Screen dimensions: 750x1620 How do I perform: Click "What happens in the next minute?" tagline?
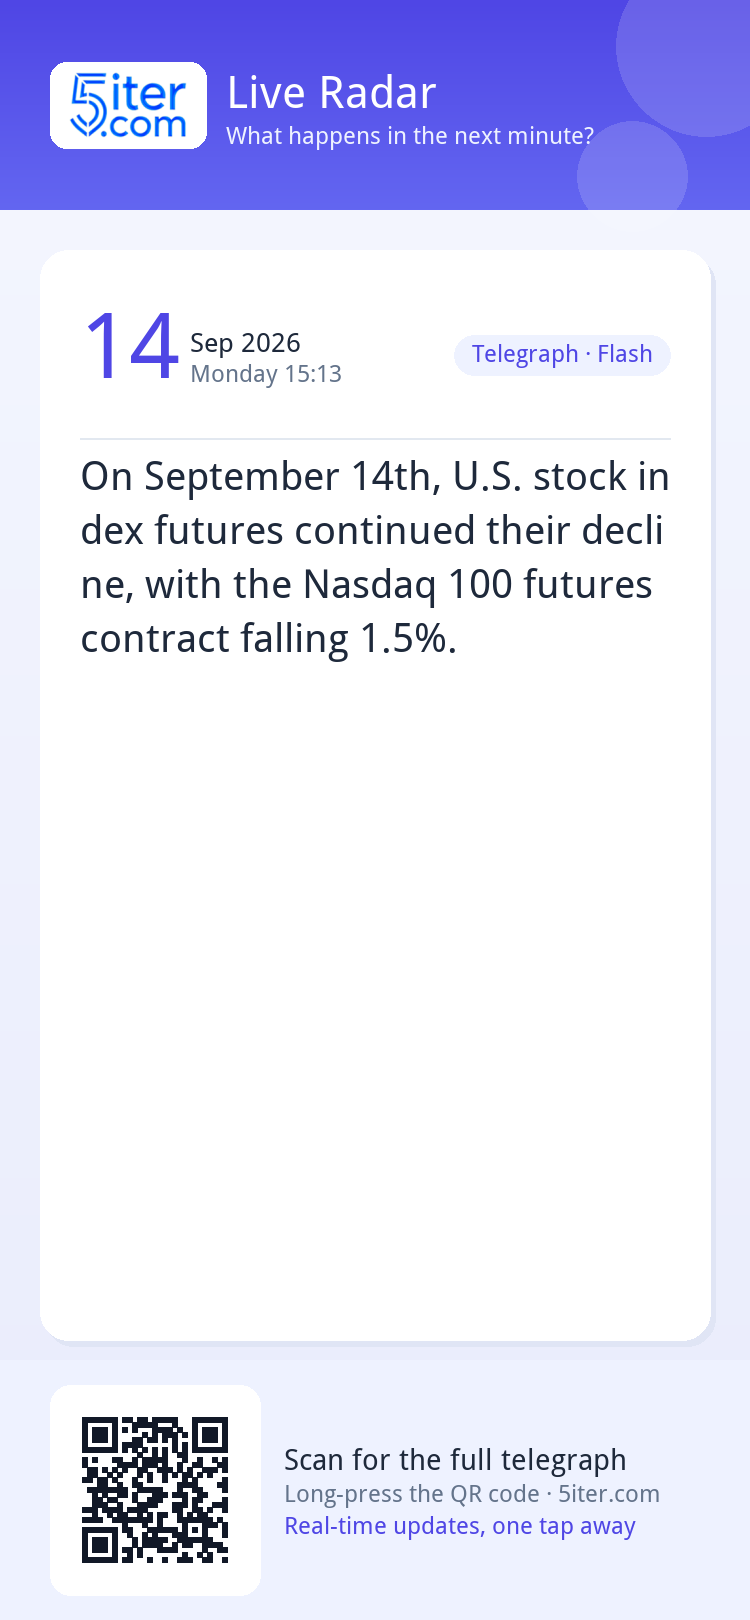[410, 136]
